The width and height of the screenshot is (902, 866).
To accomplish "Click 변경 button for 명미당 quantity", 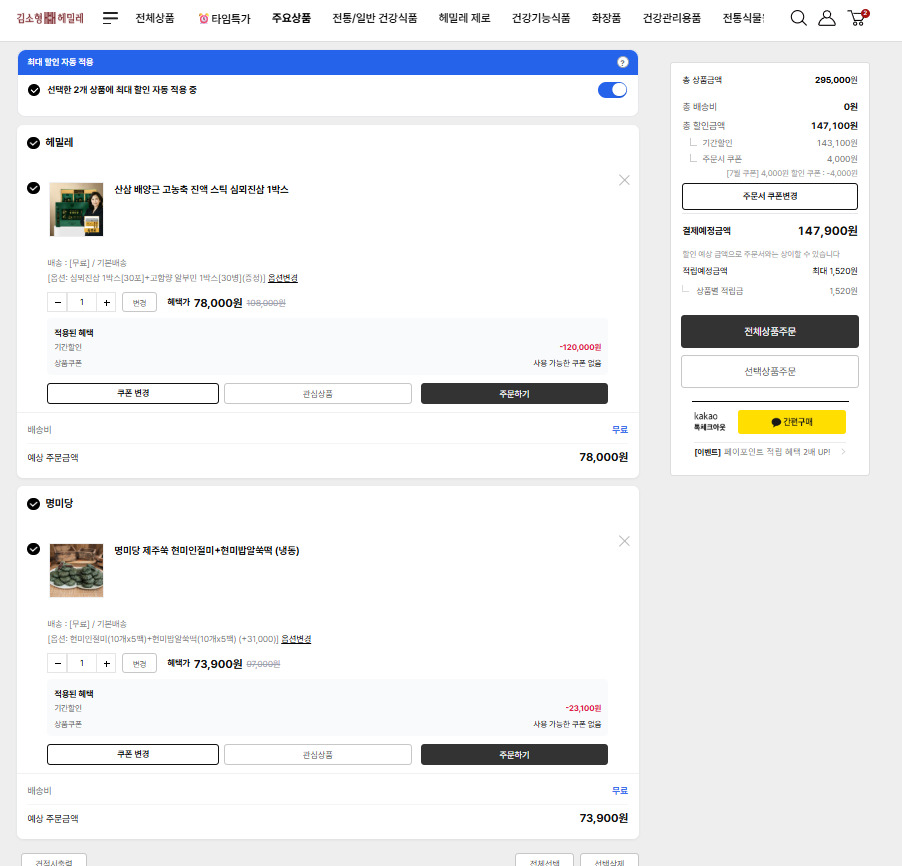I will (139, 663).
